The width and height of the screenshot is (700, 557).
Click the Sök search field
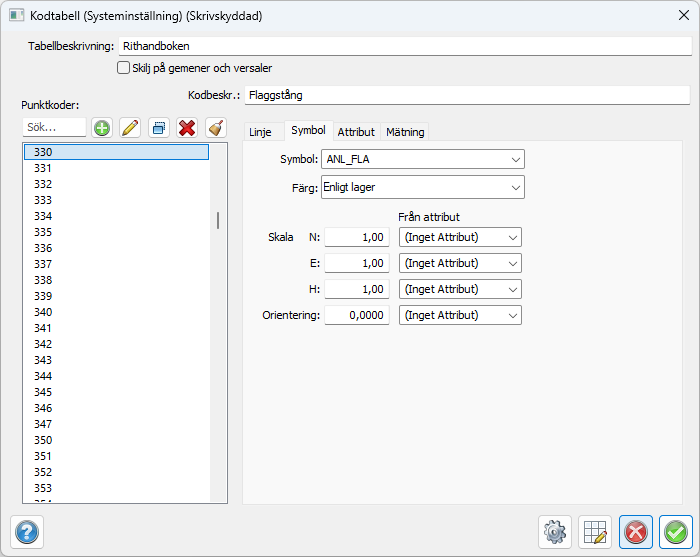54,128
